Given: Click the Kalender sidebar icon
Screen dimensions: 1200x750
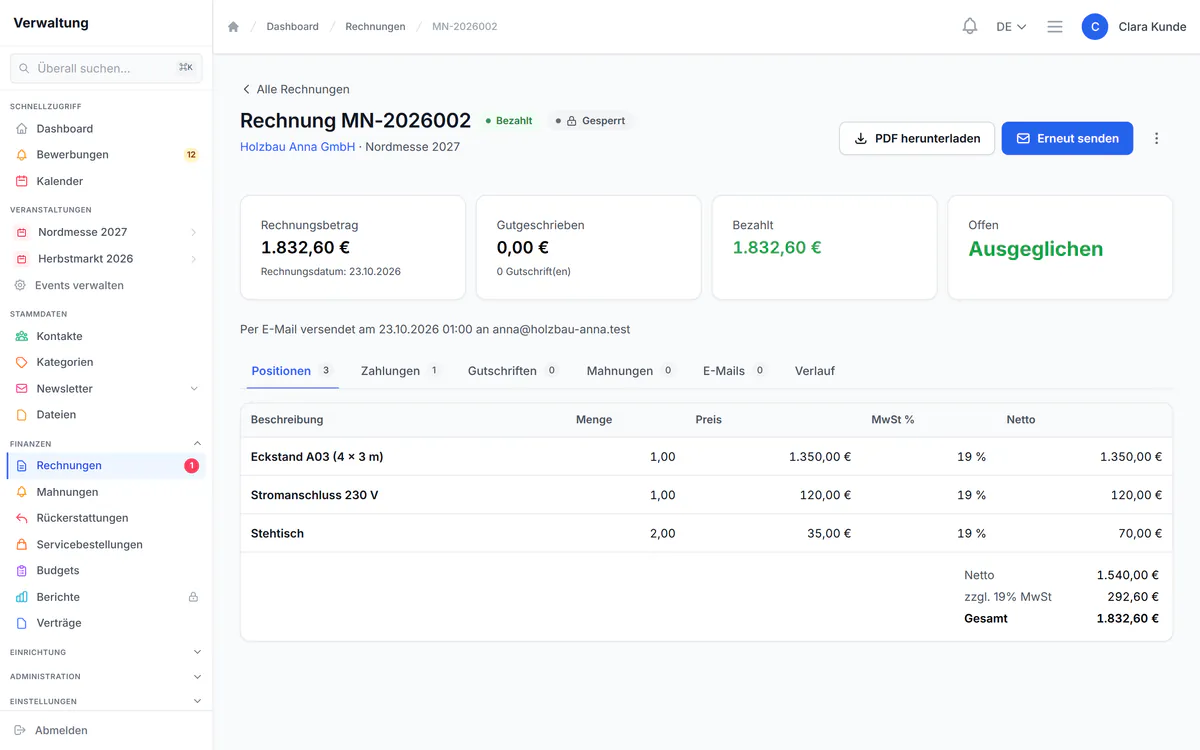Looking at the screenshot, I should tap(22, 181).
